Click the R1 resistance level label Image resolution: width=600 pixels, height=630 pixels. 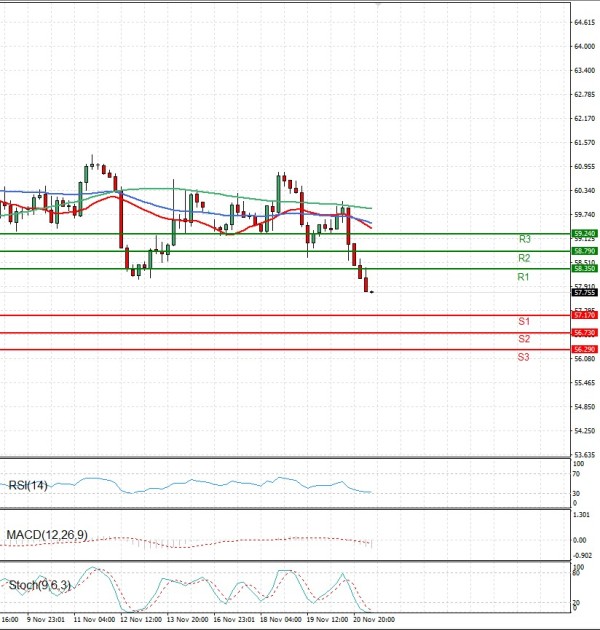tap(523, 277)
